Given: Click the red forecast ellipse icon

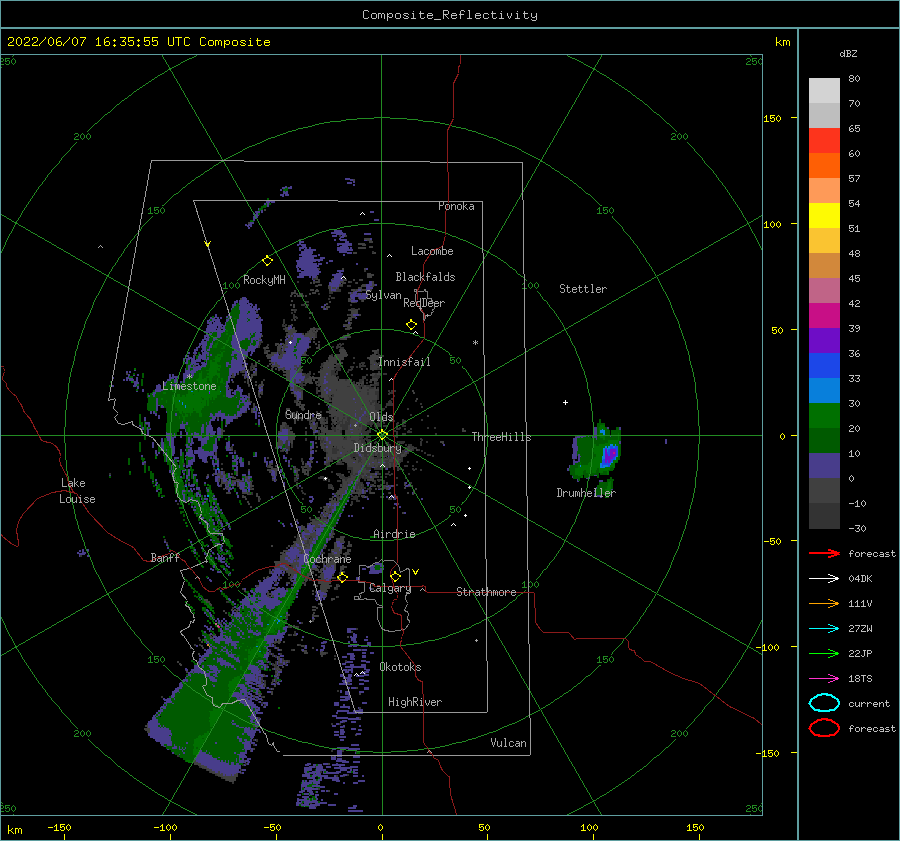Looking at the screenshot, I should (824, 728).
